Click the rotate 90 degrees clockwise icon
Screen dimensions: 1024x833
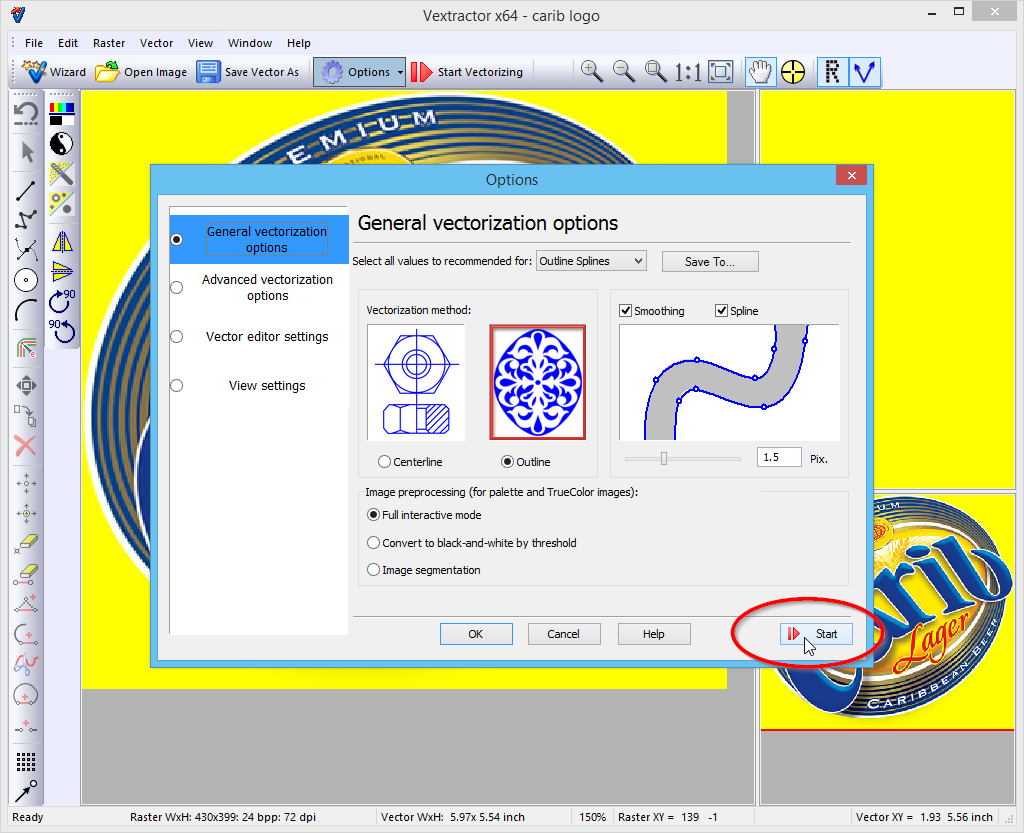[62, 300]
